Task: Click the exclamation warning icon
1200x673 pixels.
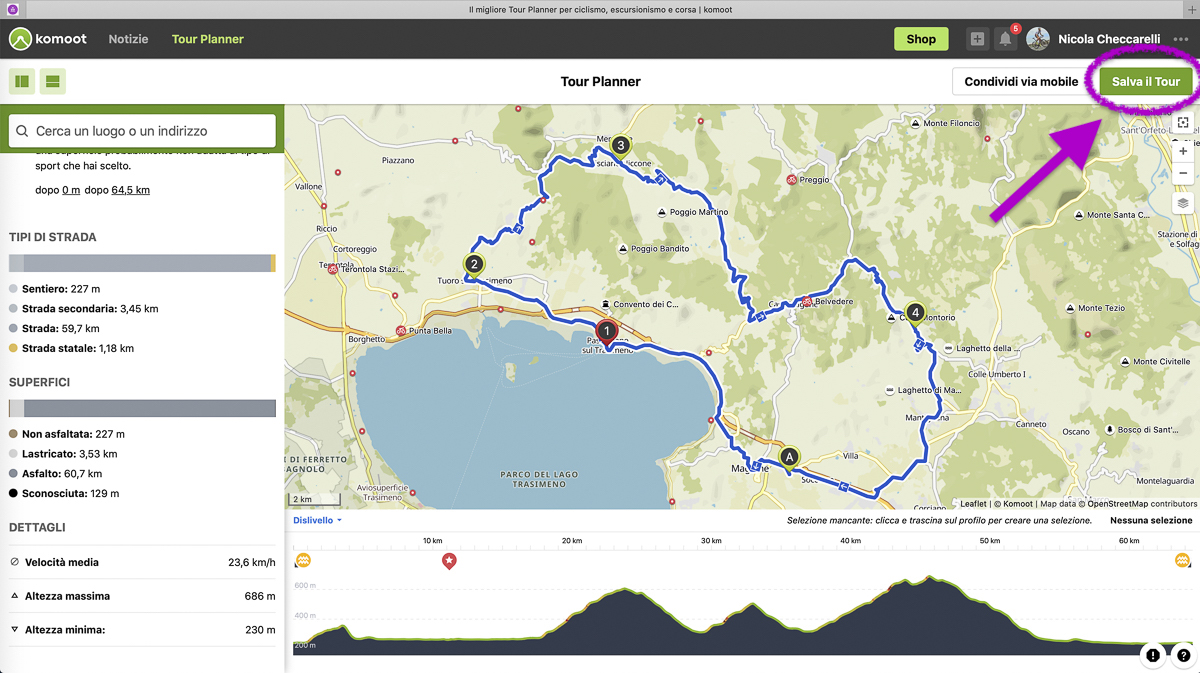Action: point(1153,656)
